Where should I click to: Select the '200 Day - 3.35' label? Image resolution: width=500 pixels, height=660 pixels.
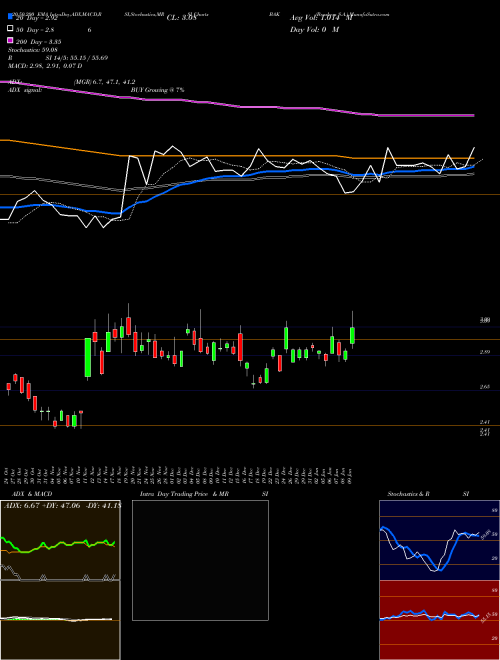[39, 42]
